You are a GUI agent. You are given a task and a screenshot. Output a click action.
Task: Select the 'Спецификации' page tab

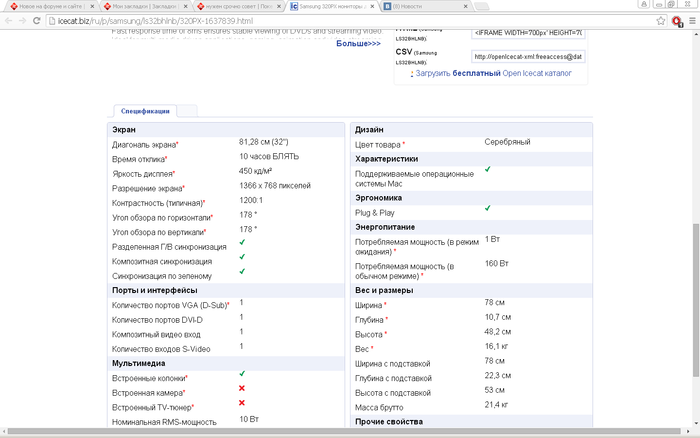click(x=145, y=111)
